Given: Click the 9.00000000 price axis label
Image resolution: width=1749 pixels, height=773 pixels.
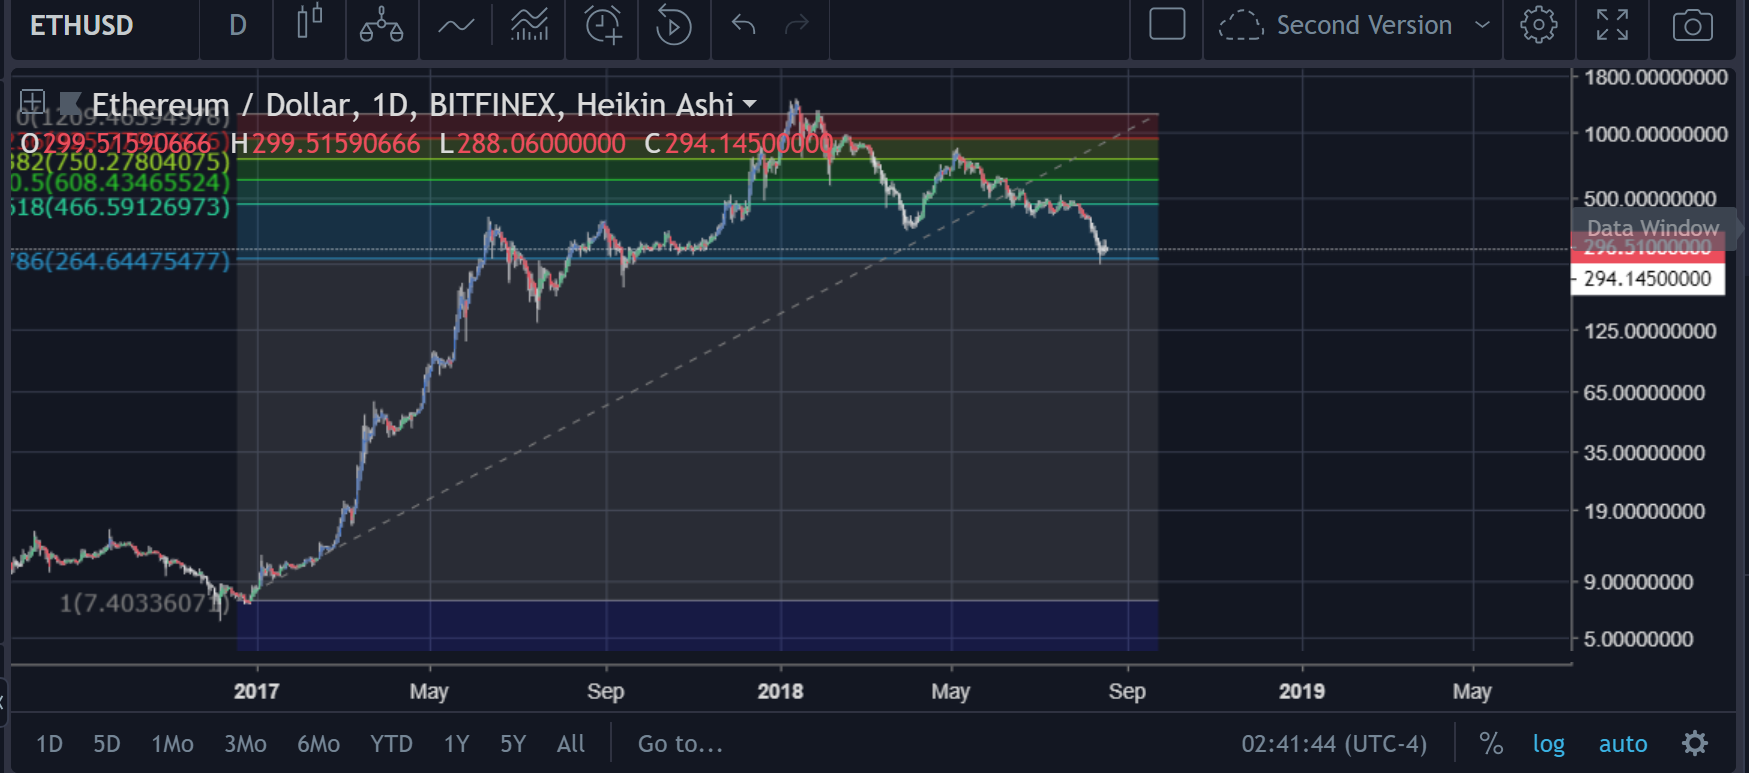Looking at the screenshot, I should 1639,582.
